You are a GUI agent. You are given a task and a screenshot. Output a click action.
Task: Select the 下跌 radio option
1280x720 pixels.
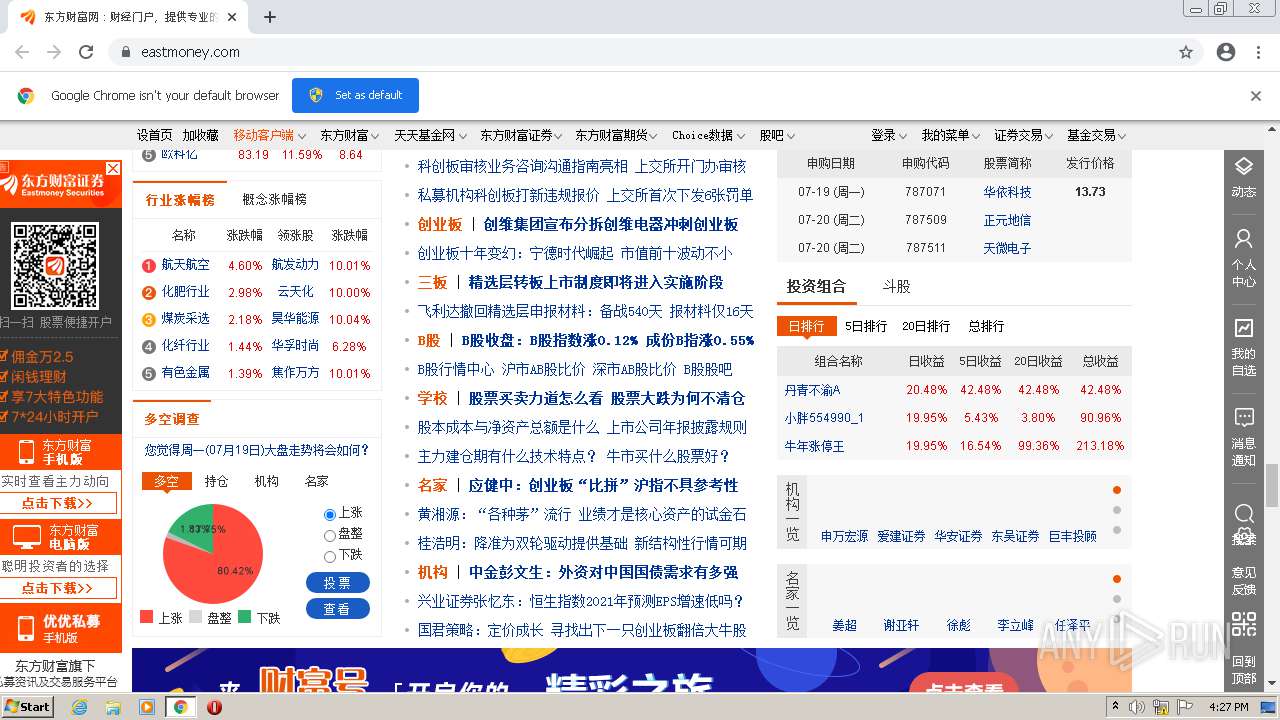330,556
